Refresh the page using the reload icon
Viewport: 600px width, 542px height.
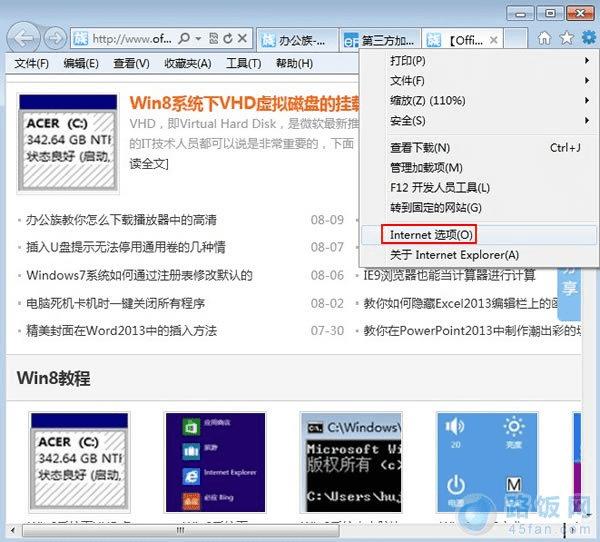(x=228, y=38)
